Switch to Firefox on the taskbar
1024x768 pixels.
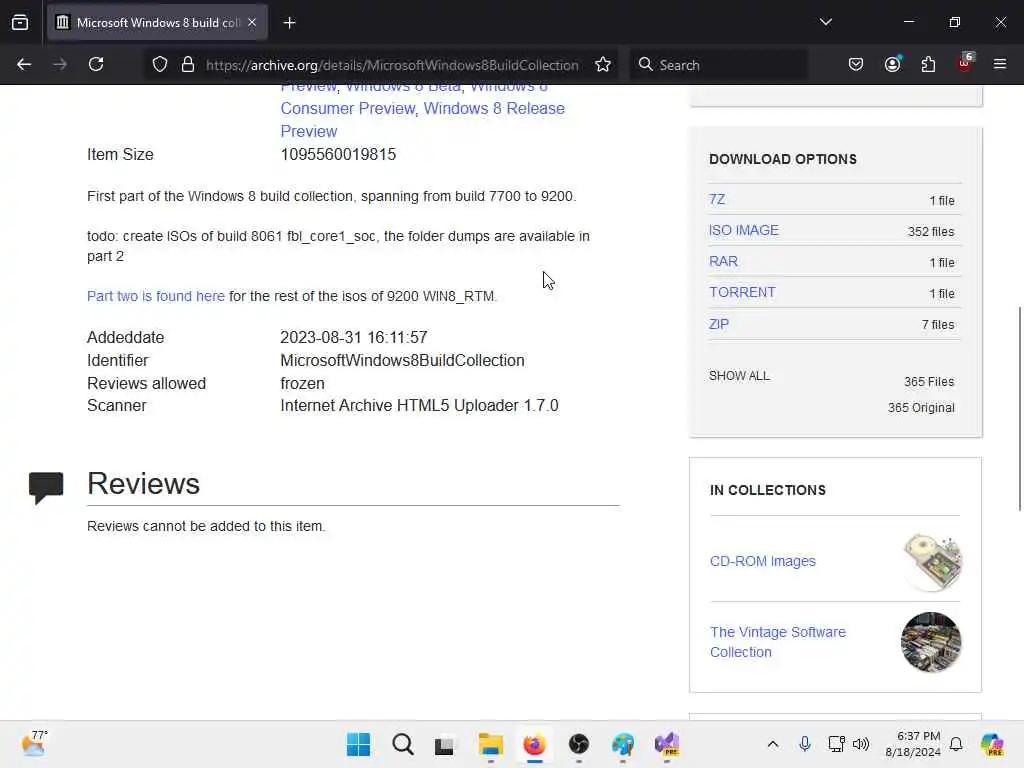tap(534, 744)
